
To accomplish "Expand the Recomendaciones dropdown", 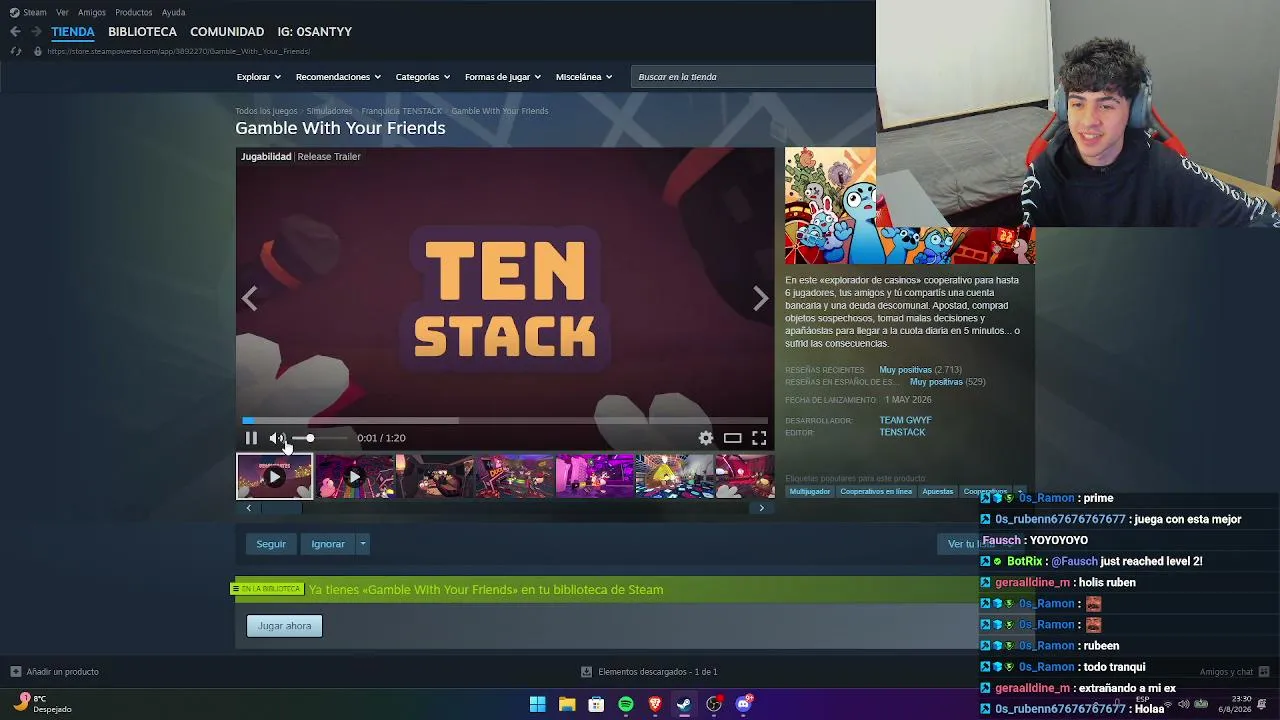I will 338,77.
